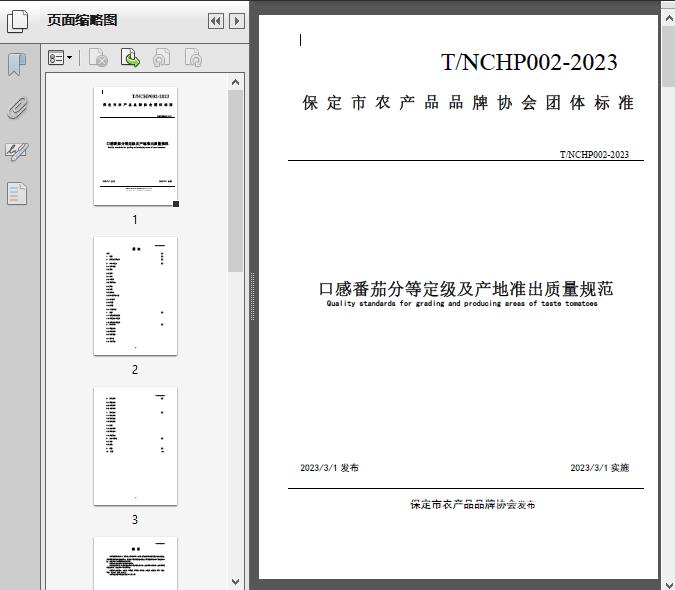675x590 pixels.
Task: Click small T/NCHP002-2023 above the line
Action: pos(594,154)
